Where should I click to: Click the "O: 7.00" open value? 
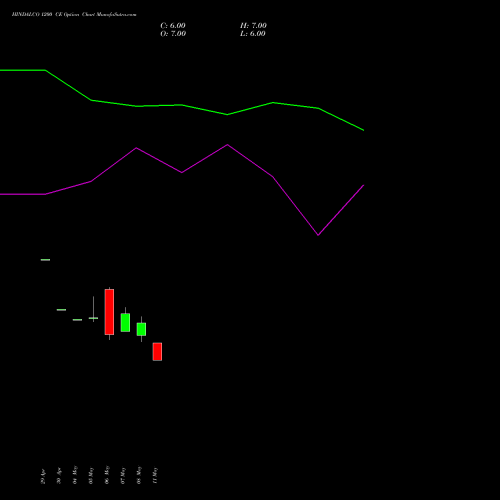pyautogui.click(x=173, y=34)
